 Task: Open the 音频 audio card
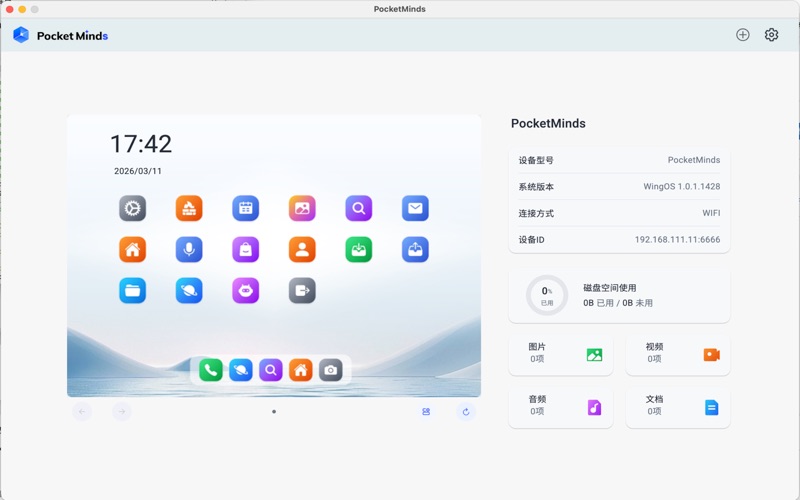[561, 407]
